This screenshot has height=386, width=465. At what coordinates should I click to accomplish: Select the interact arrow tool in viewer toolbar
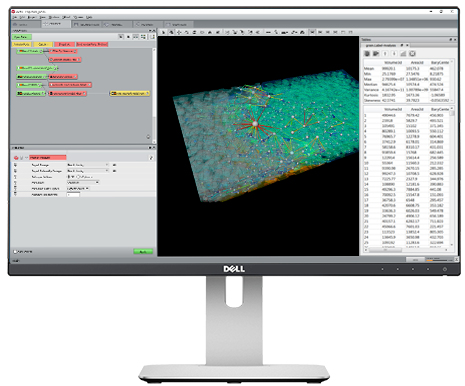coord(163,32)
